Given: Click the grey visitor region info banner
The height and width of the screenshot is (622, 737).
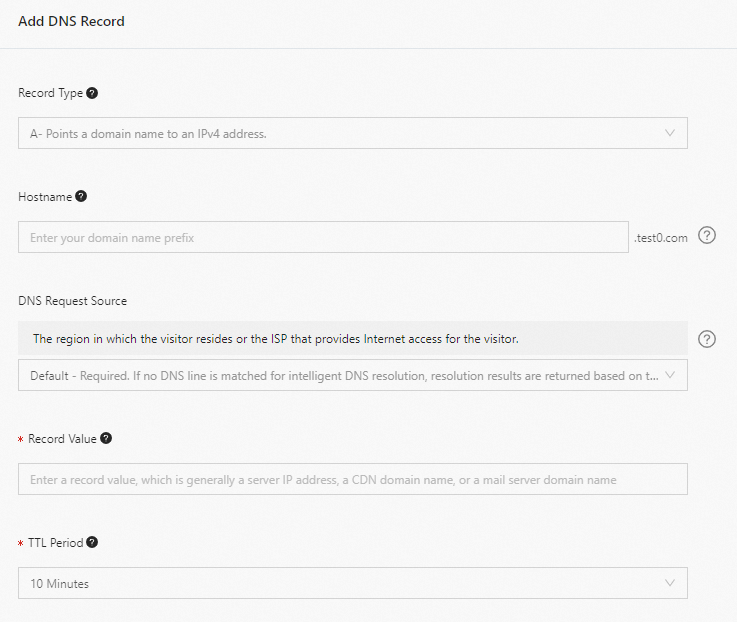Looking at the screenshot, I should [x=352, y=339].
